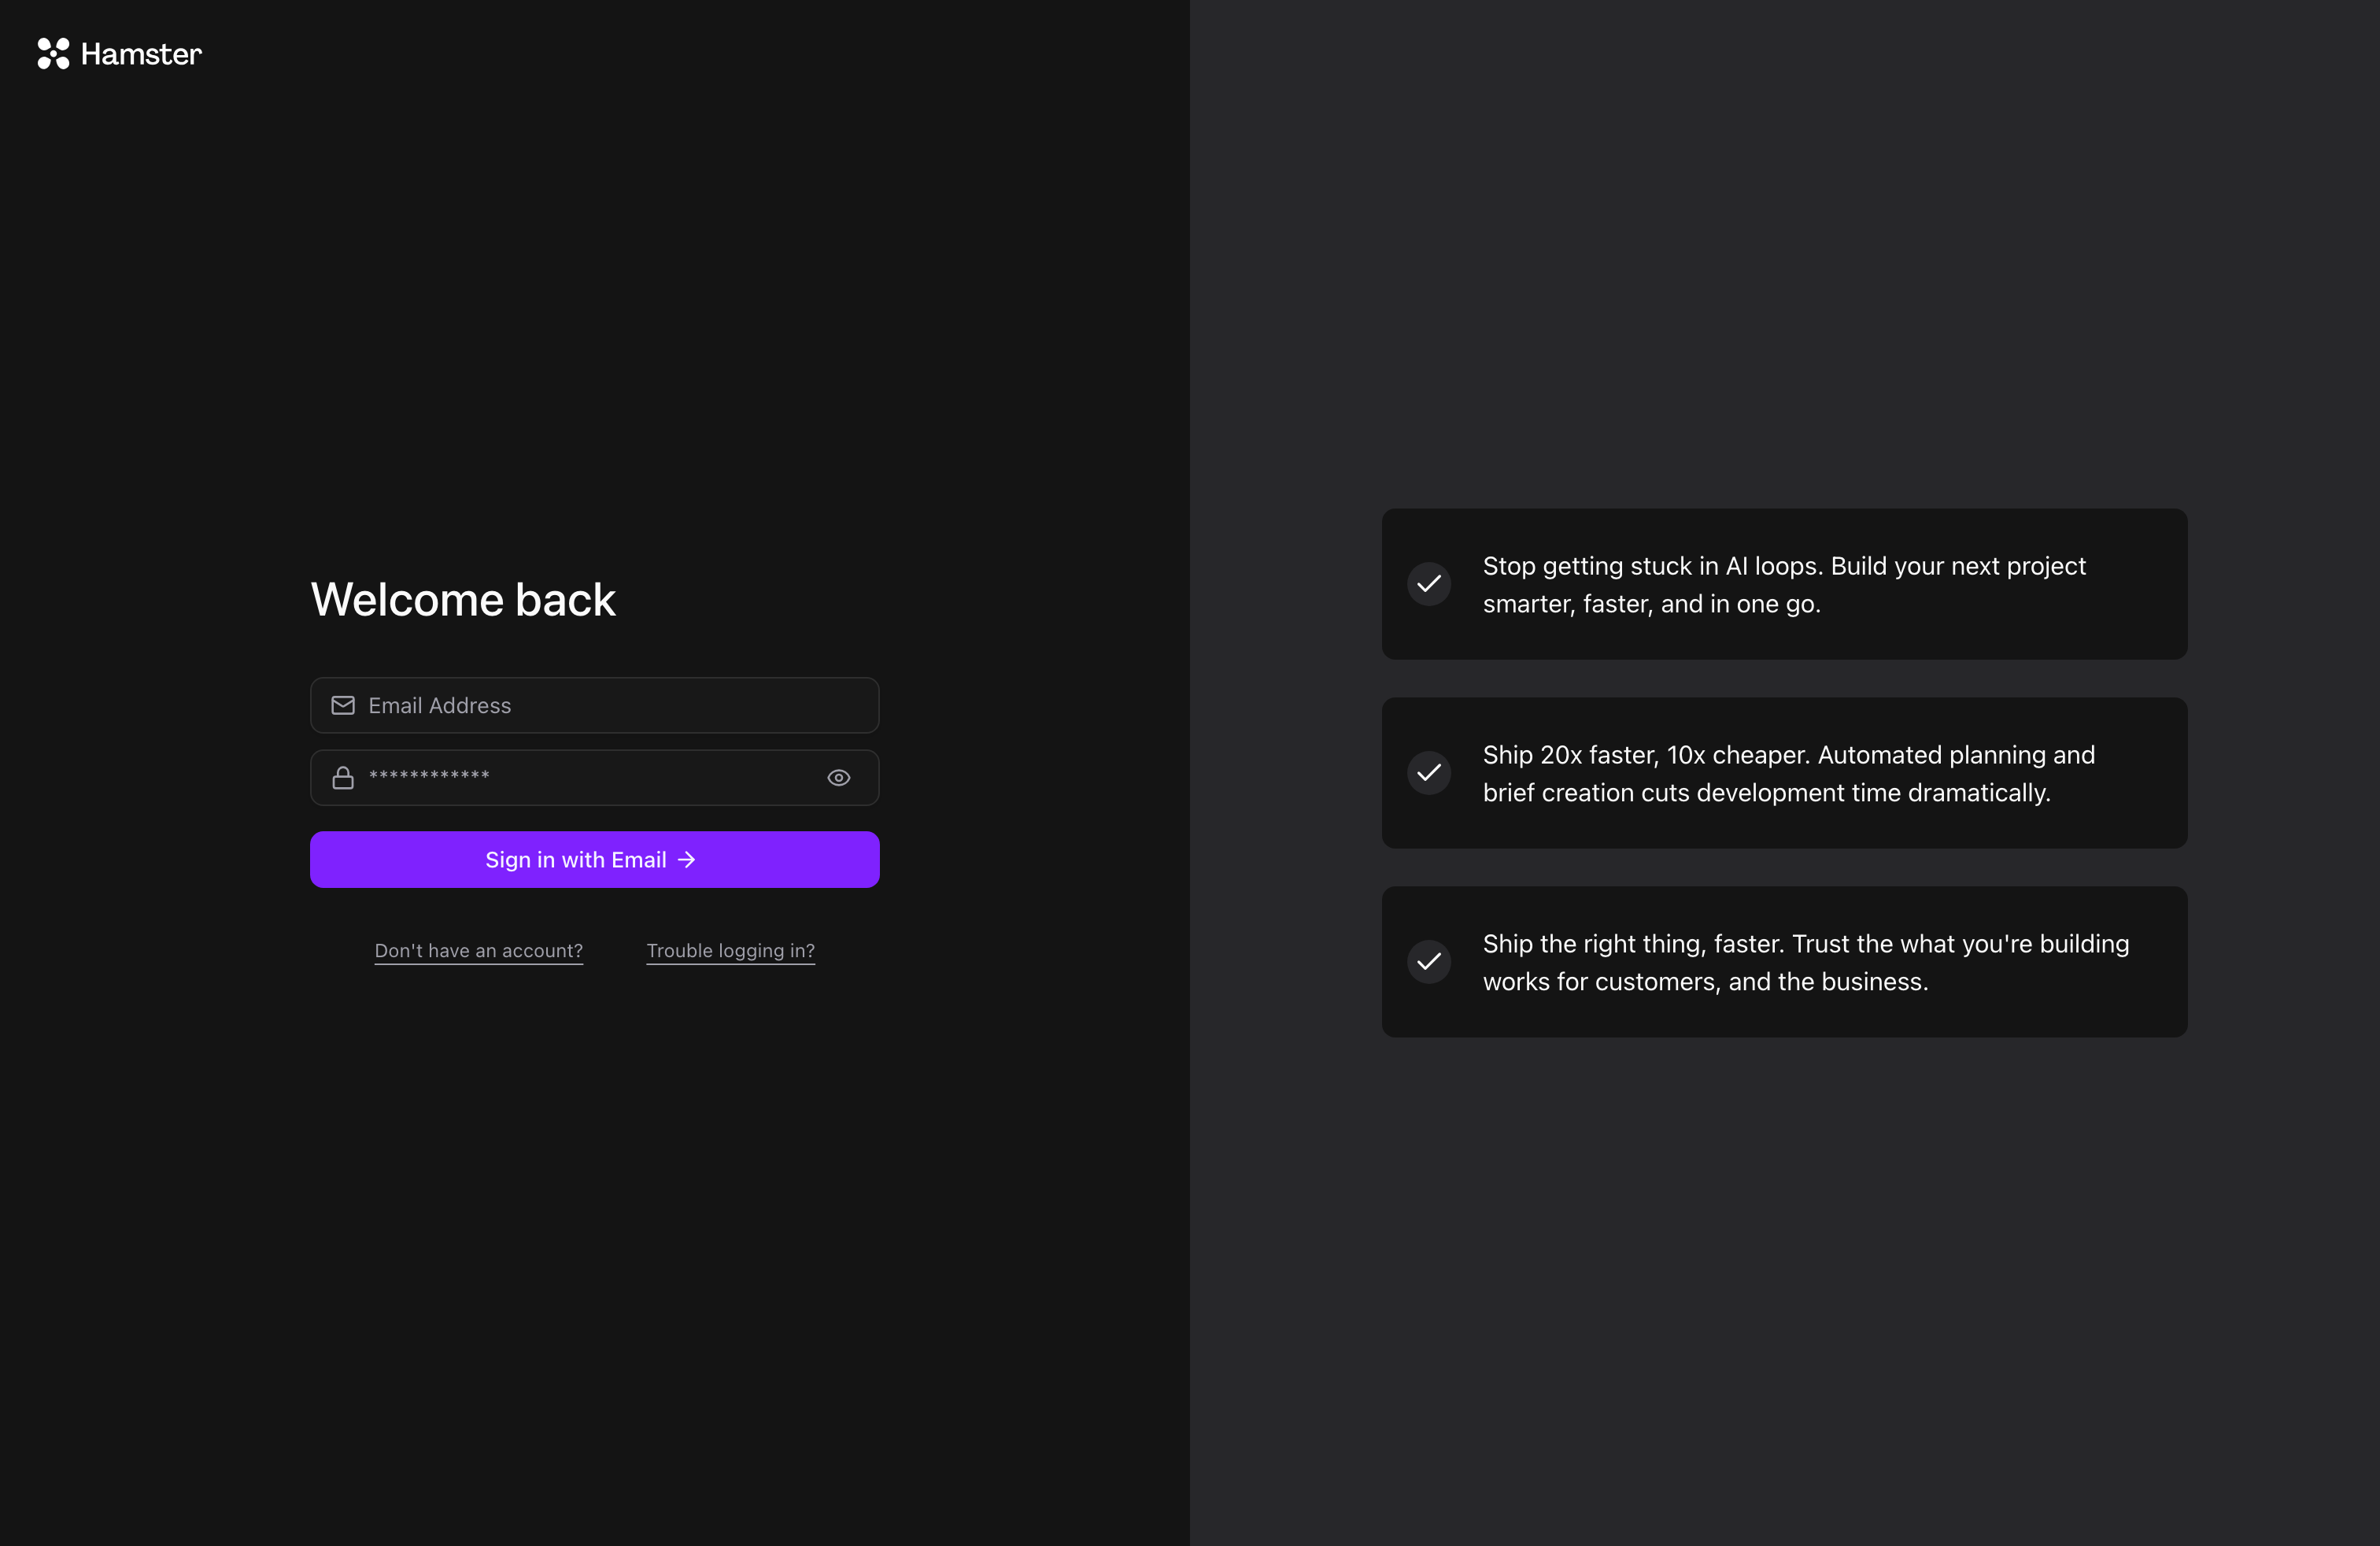Click text 'works for customers, and the business'
Image resolution: width=2380 pixels, height=1546 pixels.
(x=1705, y=982)
